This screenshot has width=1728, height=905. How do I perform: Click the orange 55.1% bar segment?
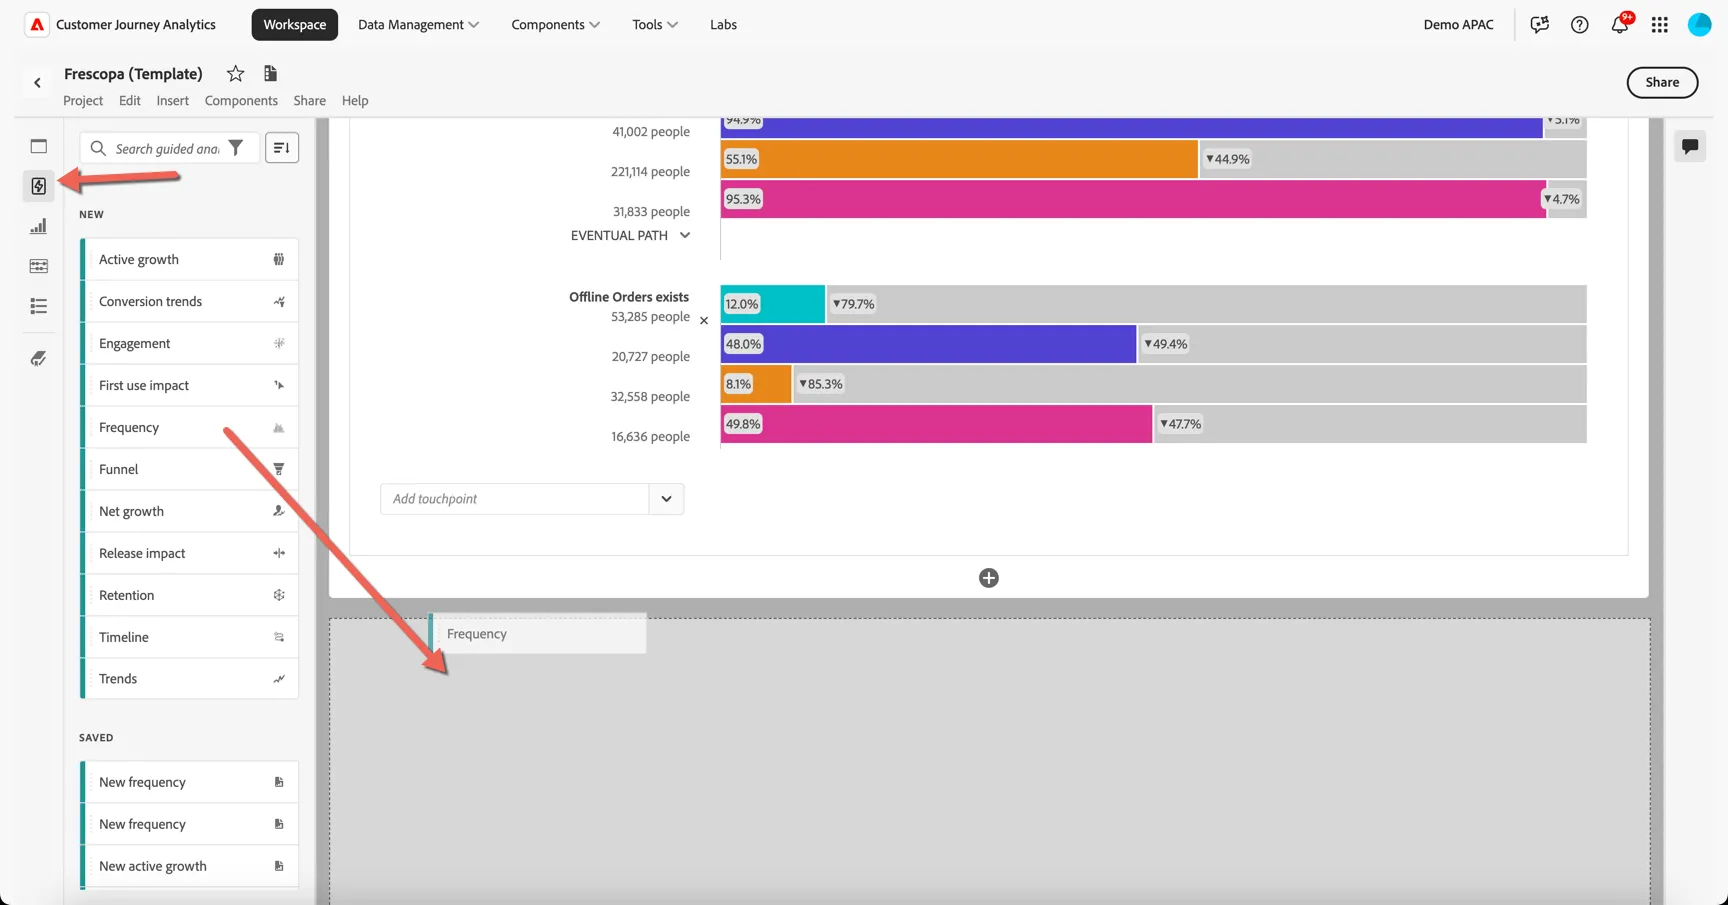959,159
